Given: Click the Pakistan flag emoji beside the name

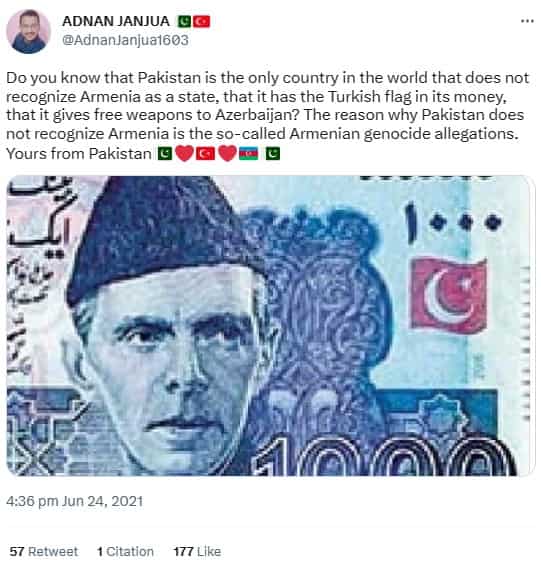Looking at the screenshot, I should [x=184, y=22].
